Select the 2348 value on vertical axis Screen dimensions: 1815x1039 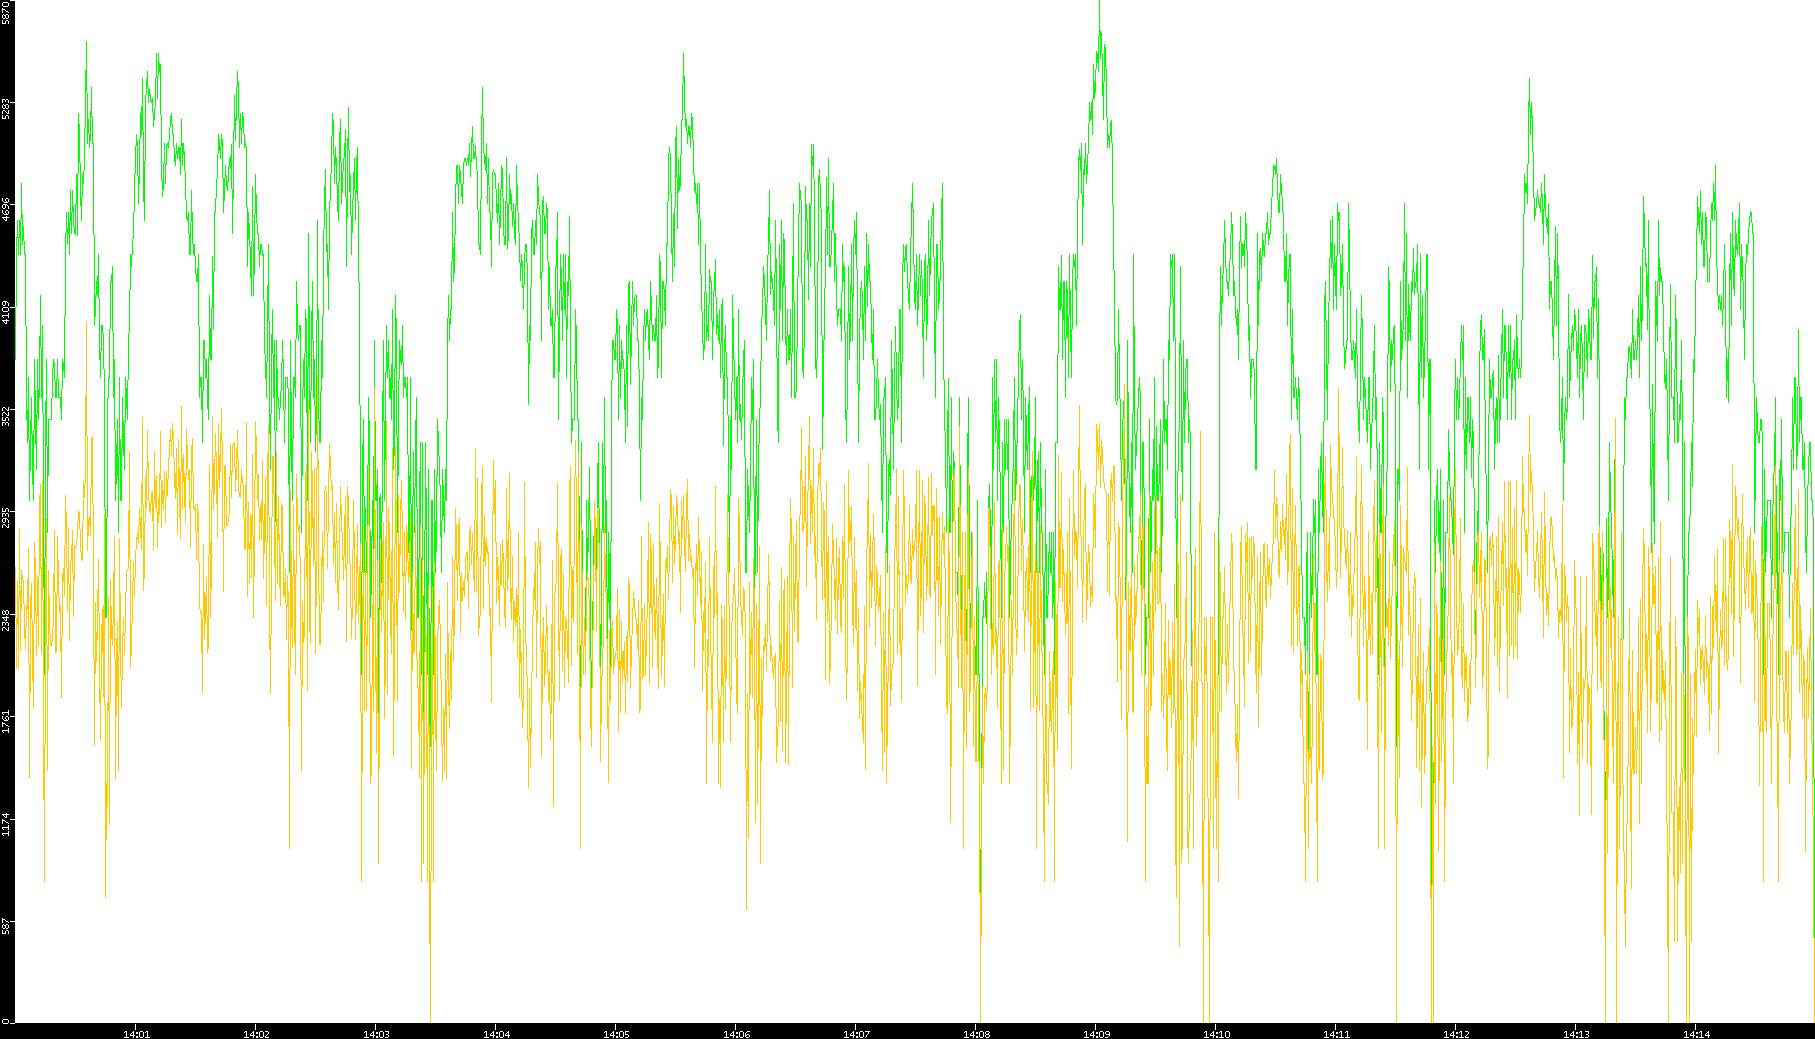pos(6,620)
